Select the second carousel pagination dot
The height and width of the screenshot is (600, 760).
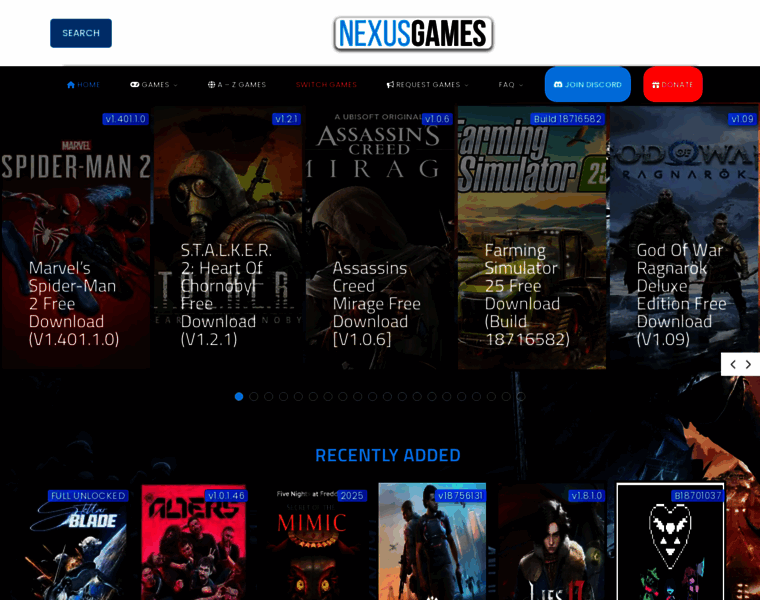253,396
